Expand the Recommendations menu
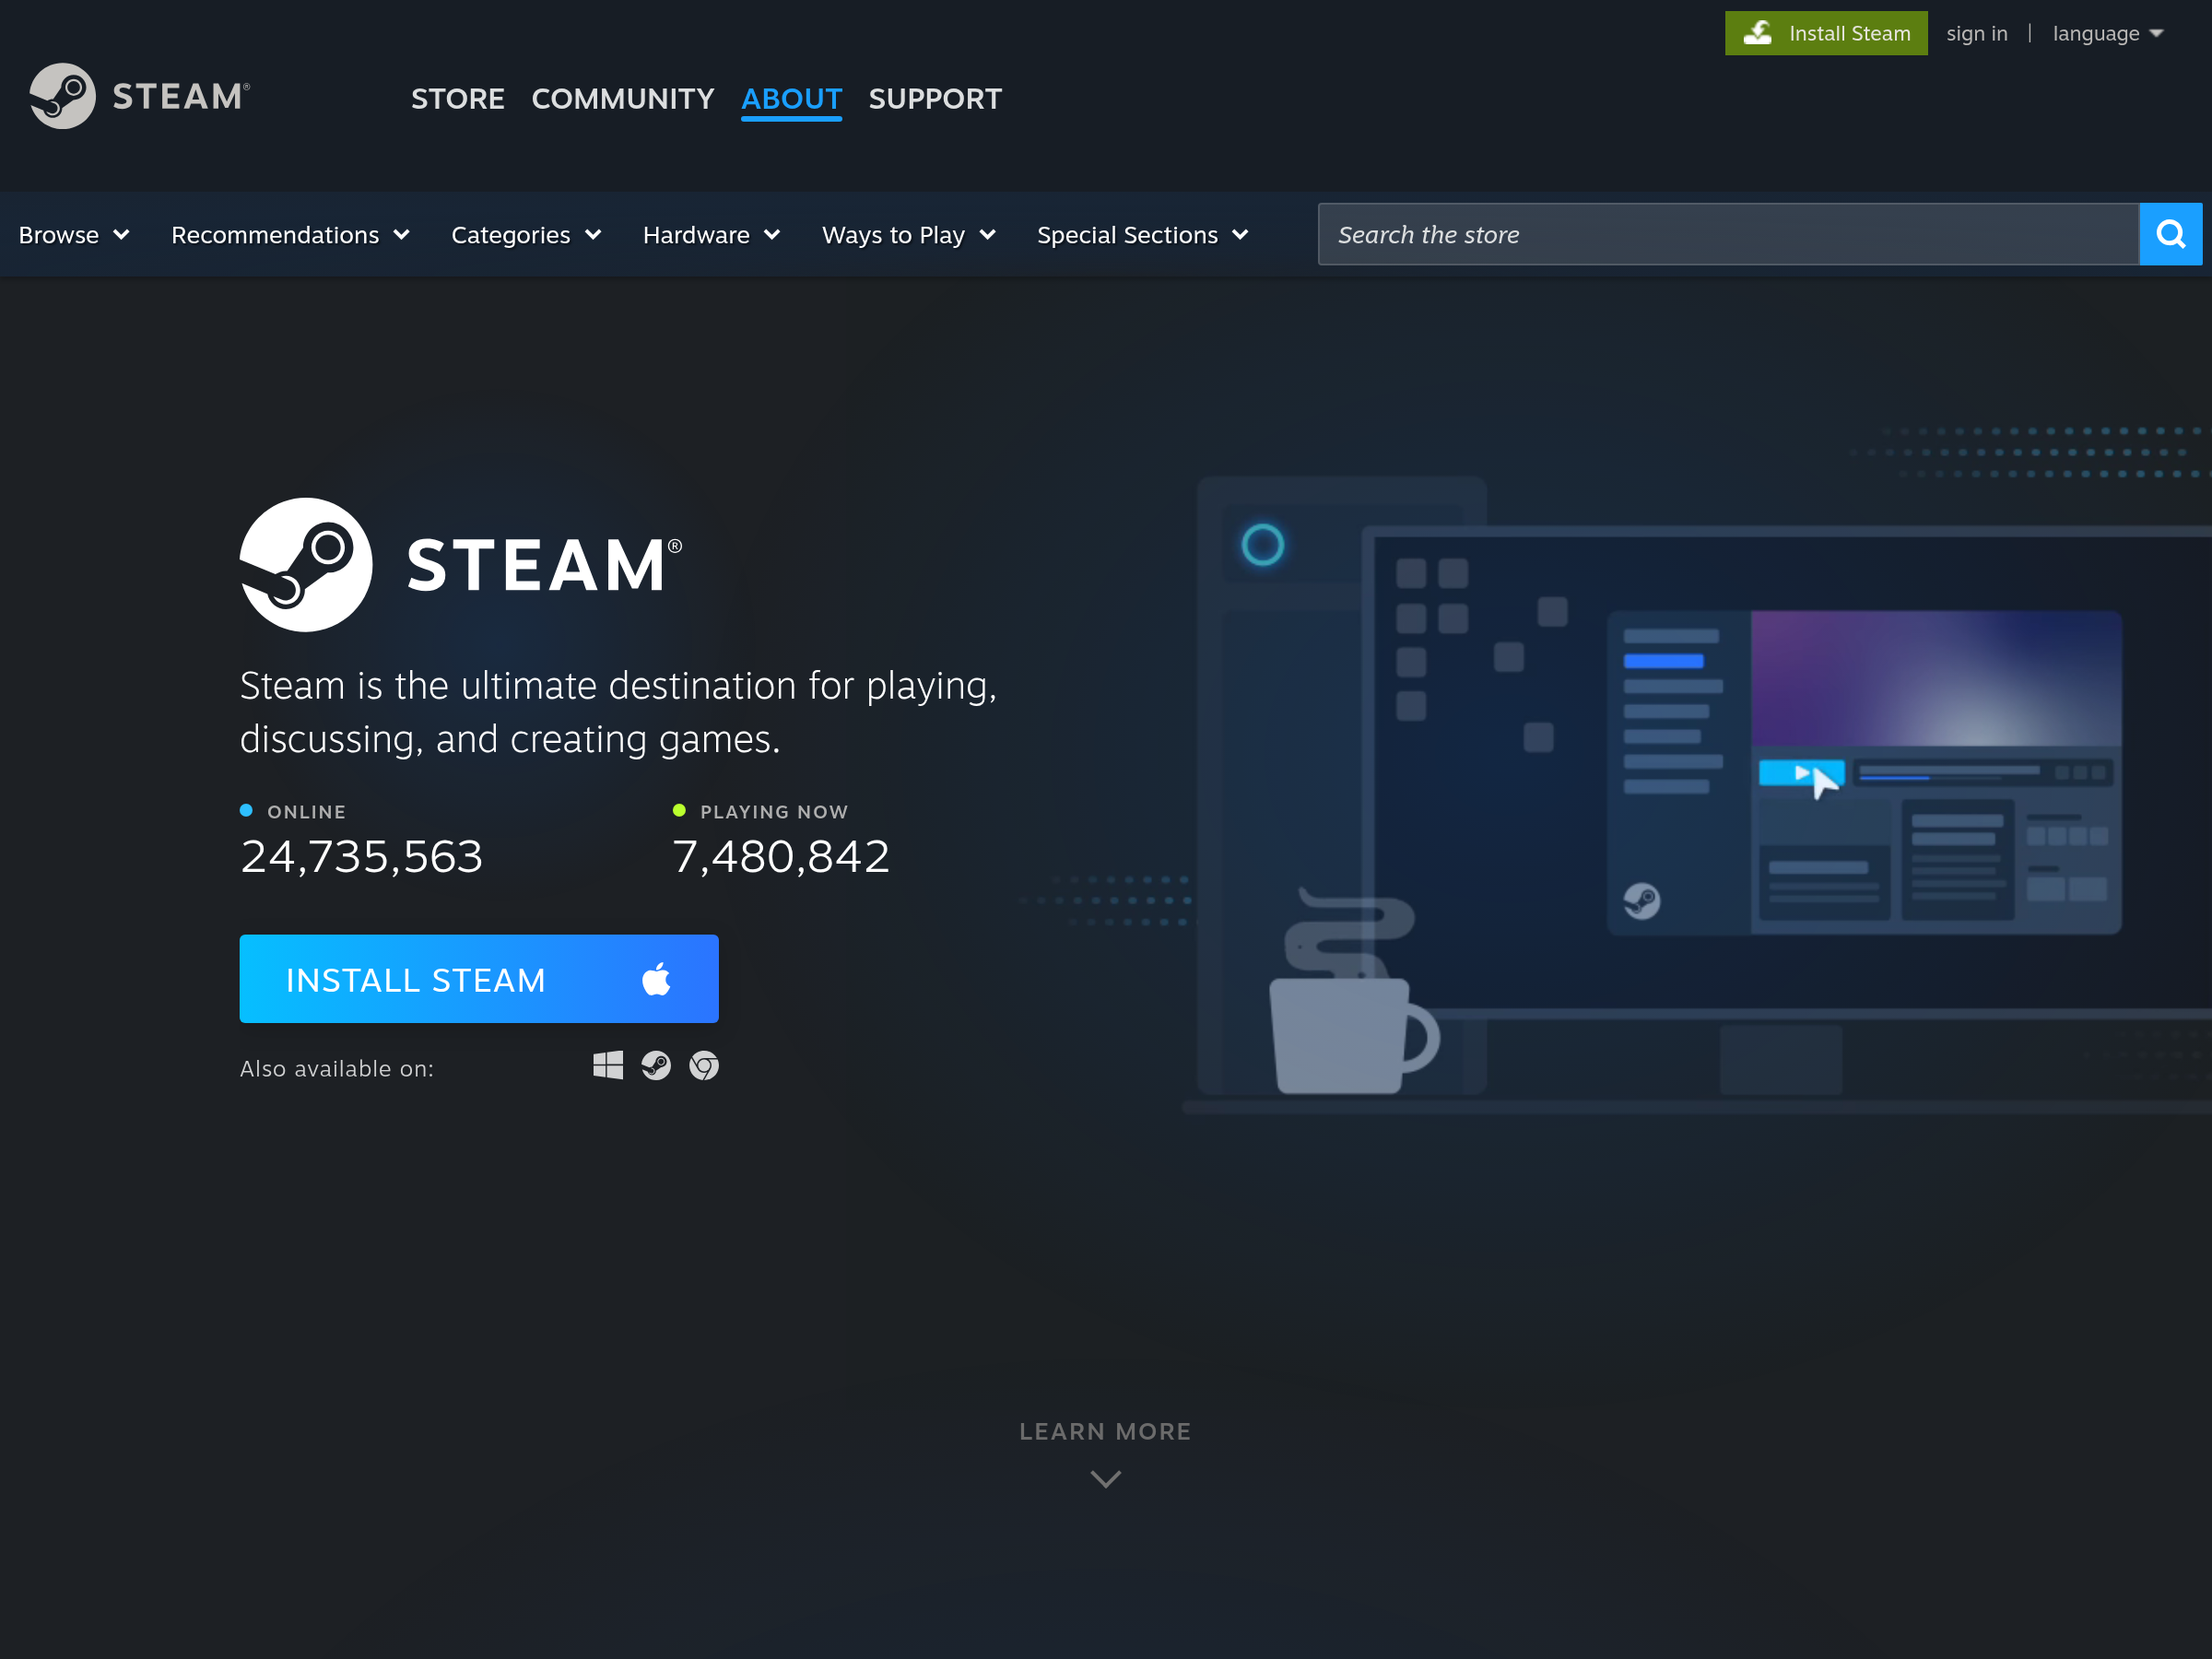 [290, 235]
